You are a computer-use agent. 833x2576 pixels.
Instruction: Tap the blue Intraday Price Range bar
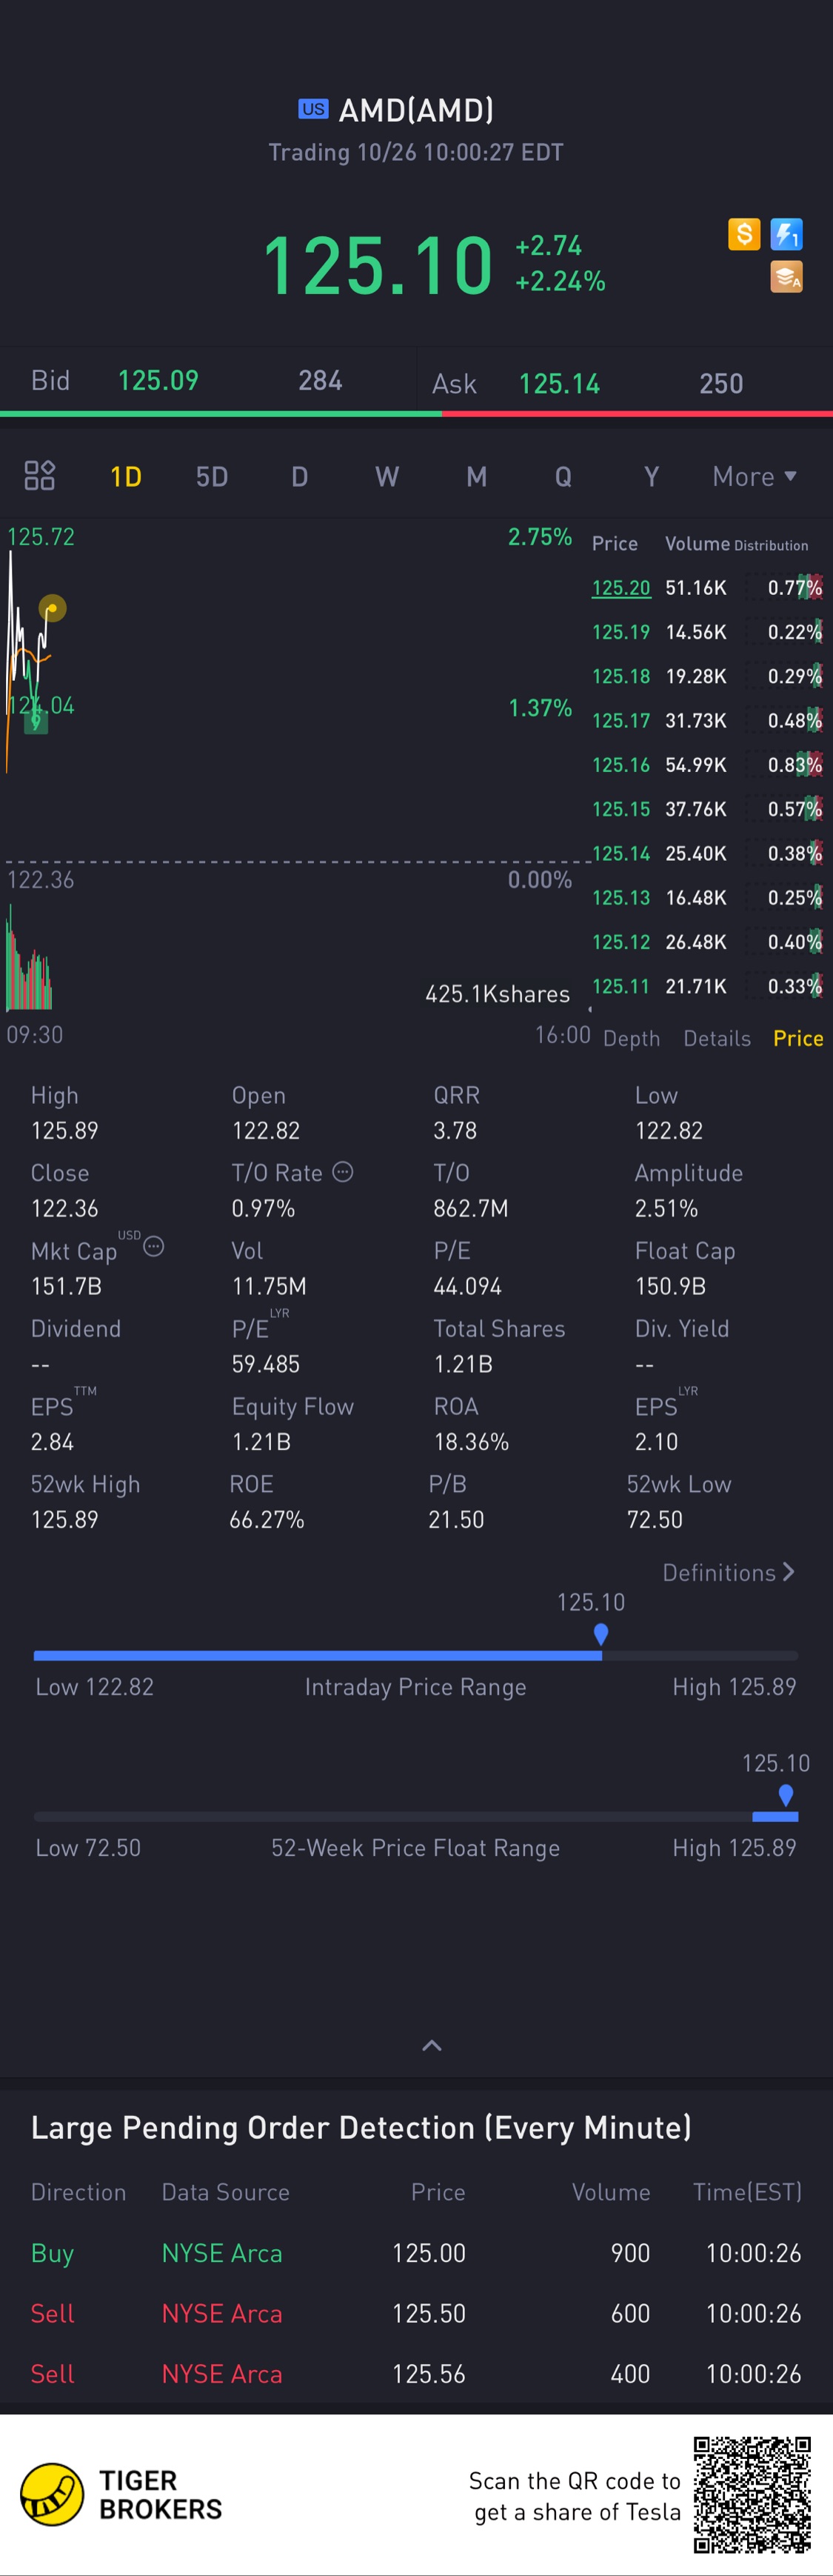pos(318,1655)
